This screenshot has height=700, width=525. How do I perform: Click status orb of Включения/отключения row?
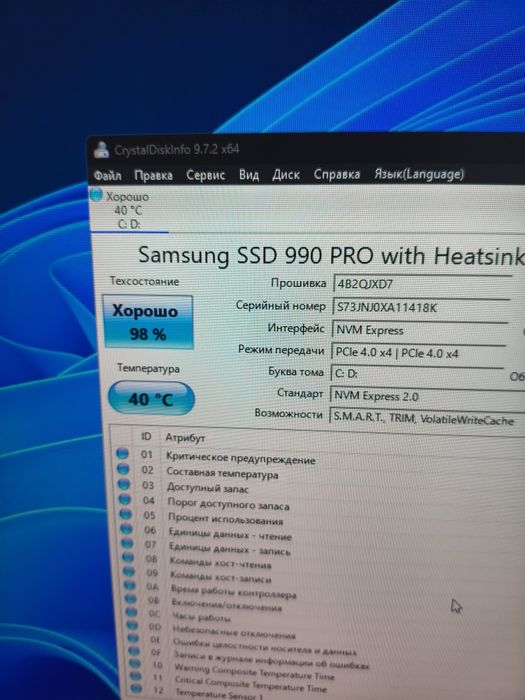(130, 599)
